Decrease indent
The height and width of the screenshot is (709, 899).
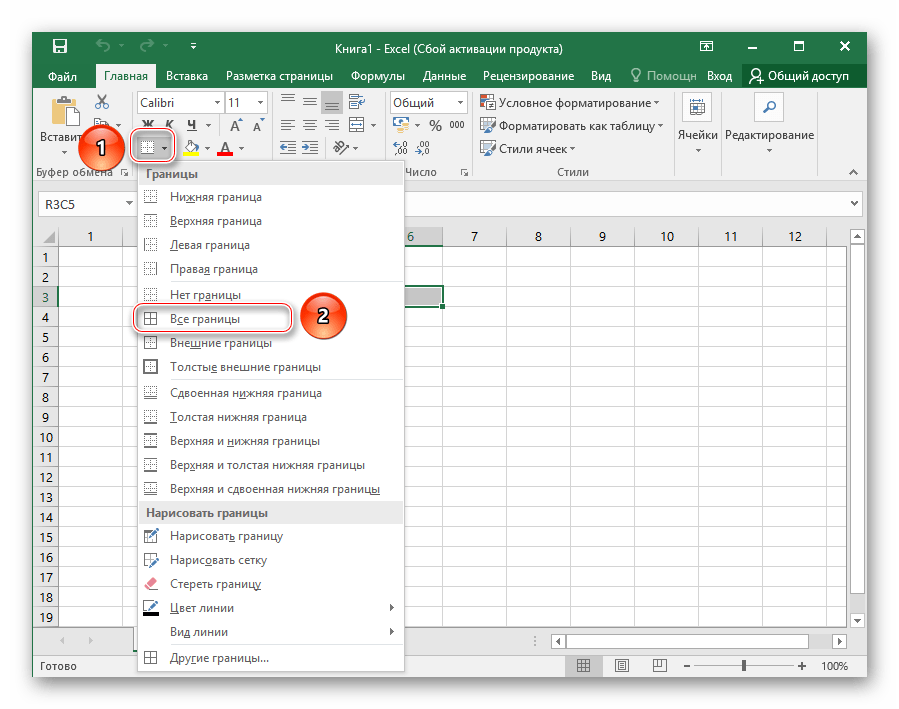tap(288, 148)
